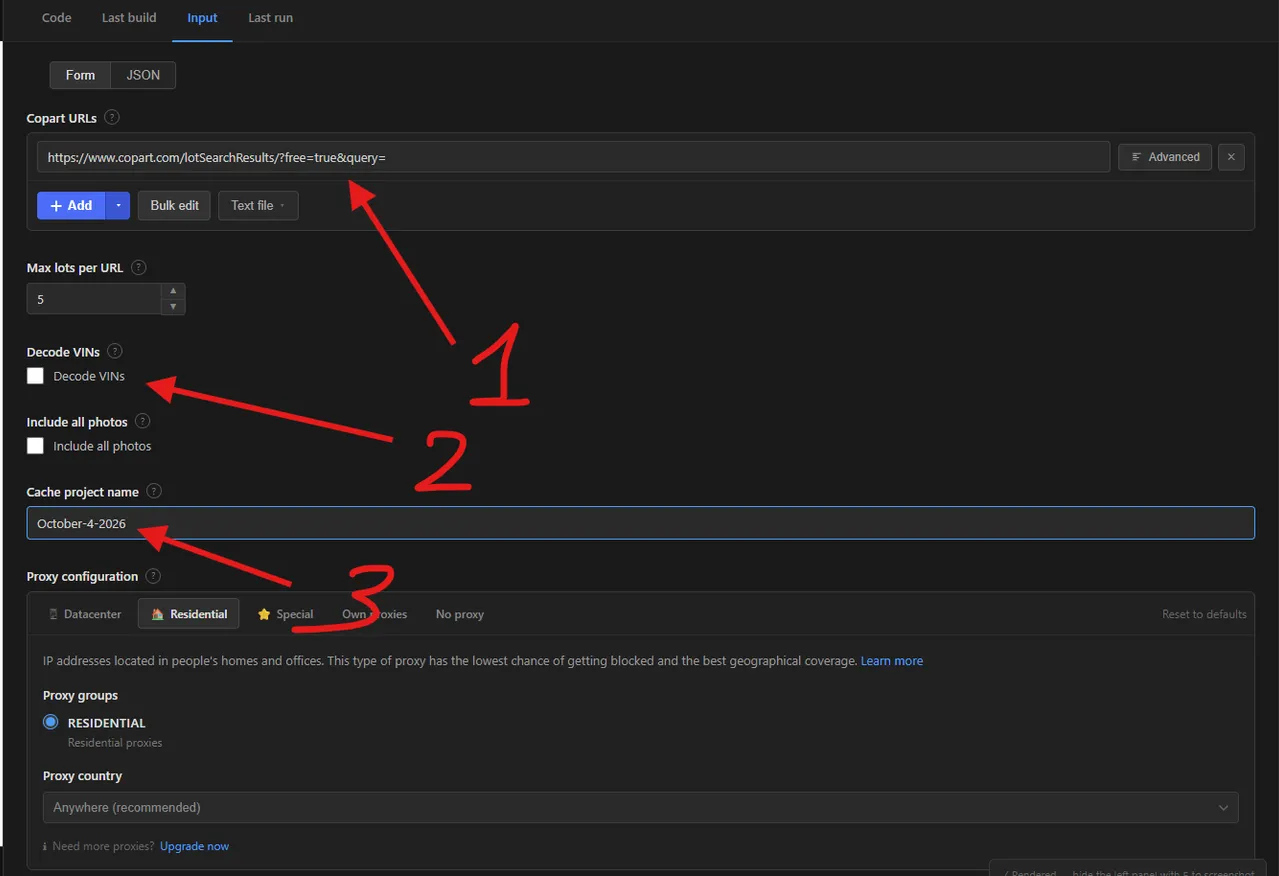Image resolution: width=1279 pixels, height=876 pixels.
Task: Add another Copart URL
Action: click(71, 205)
